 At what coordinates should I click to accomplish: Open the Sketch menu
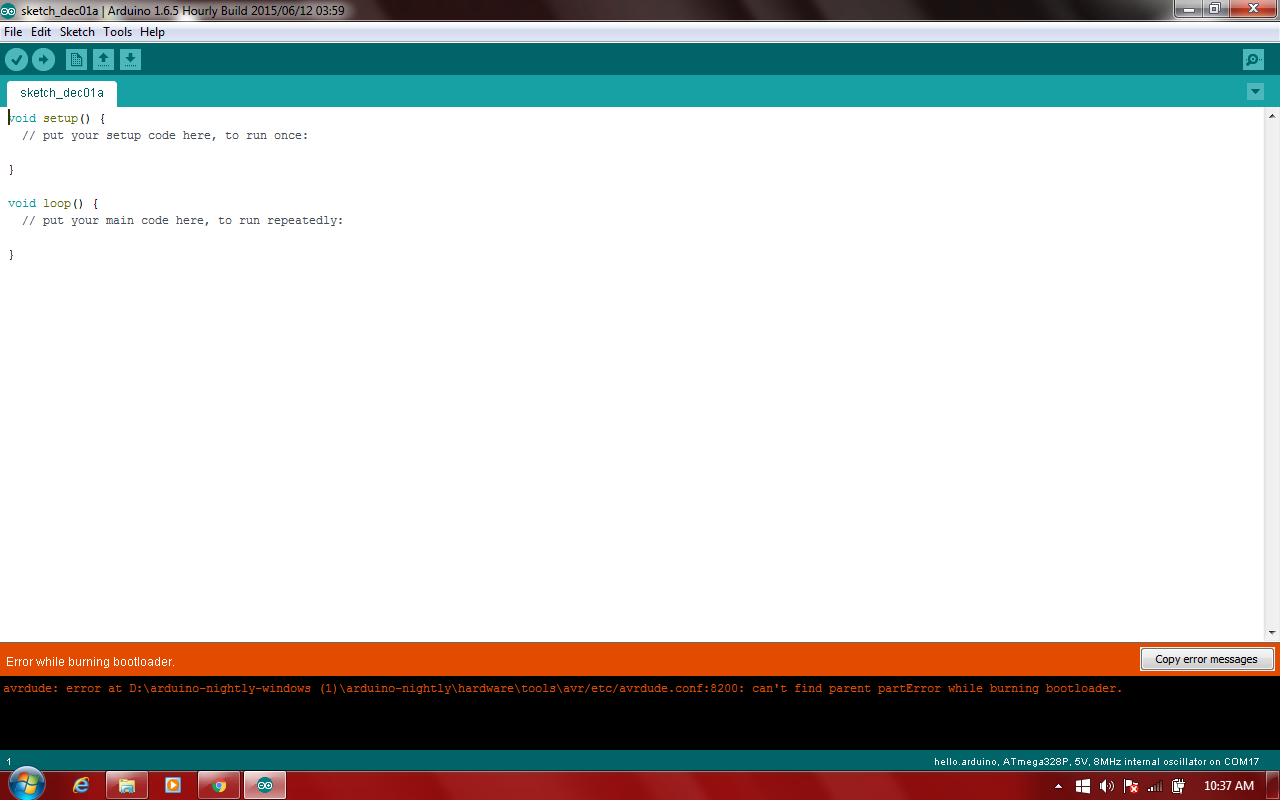pyautogui.click(x=77, y=32)
